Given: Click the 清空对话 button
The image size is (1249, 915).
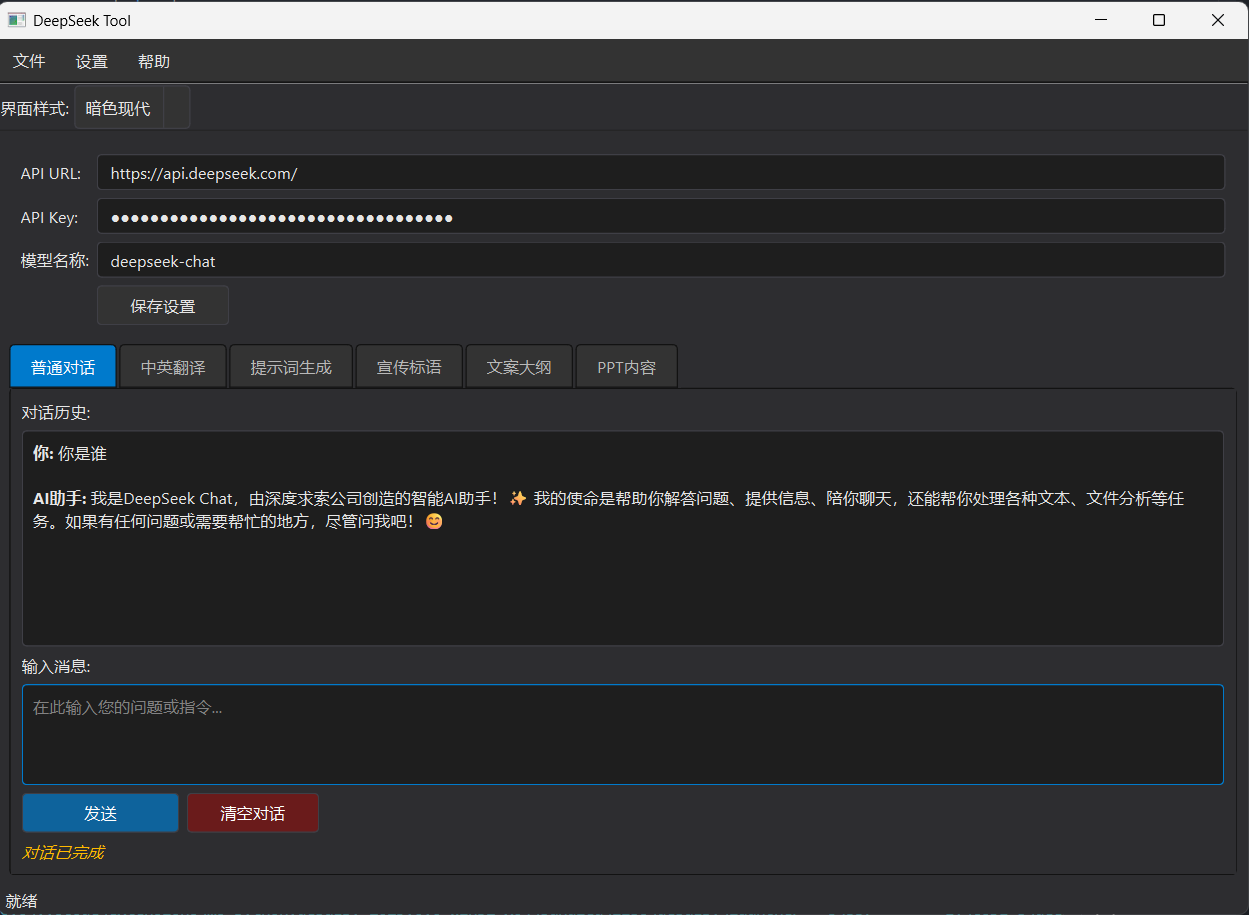Looking at the screenshot, I should pyautogui.click(x=253, y=813).
